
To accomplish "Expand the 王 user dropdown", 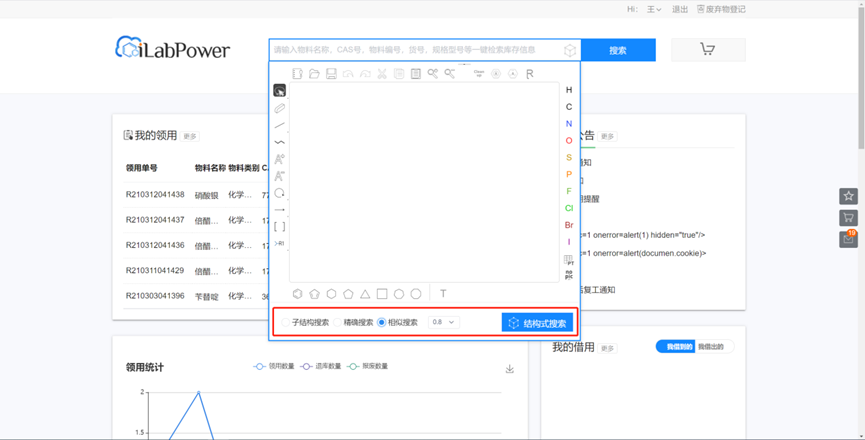I will [x=654, y=9].
